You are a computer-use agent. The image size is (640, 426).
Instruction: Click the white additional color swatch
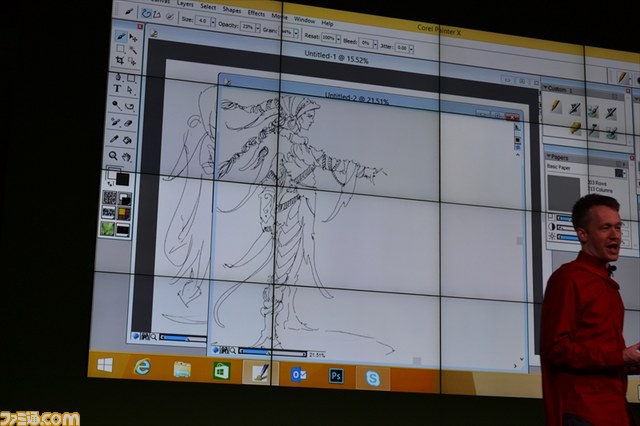113,173
